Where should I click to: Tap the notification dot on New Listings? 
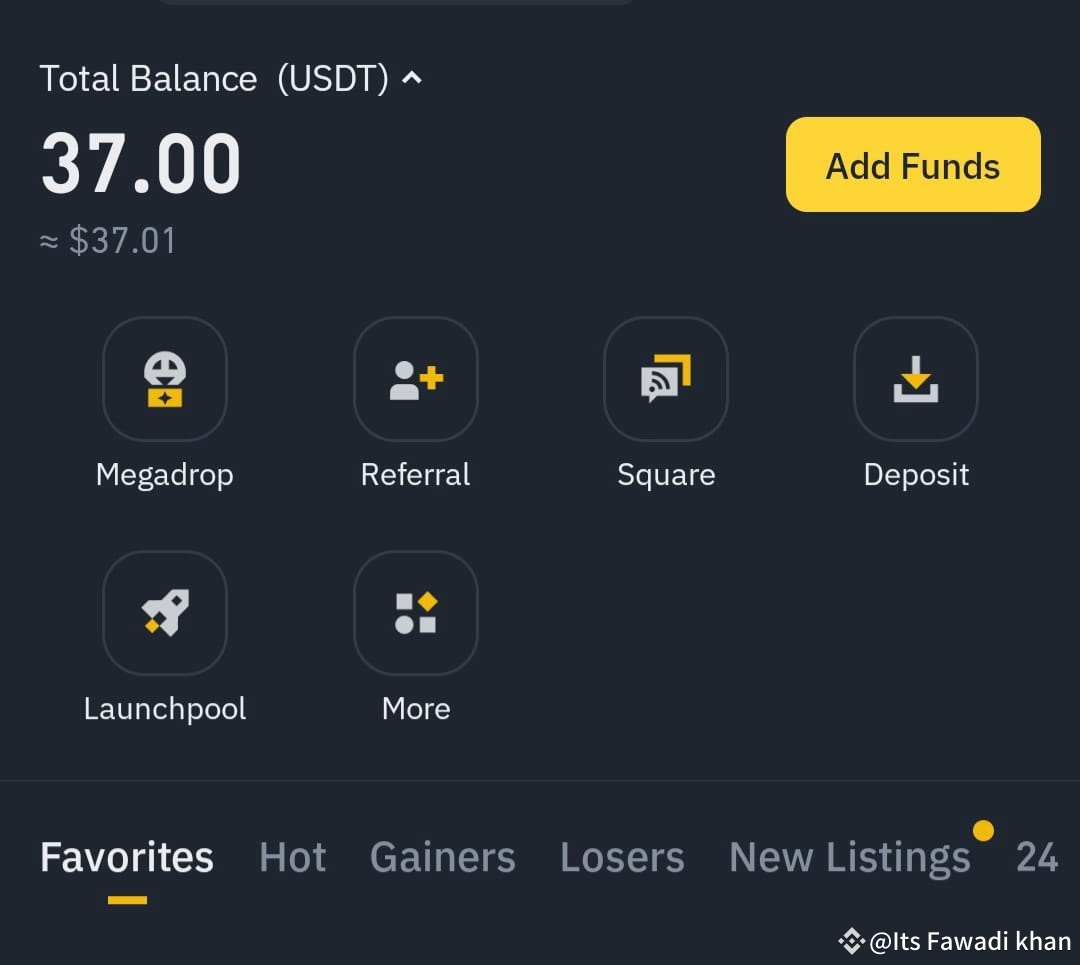click(x=984, y=830)
